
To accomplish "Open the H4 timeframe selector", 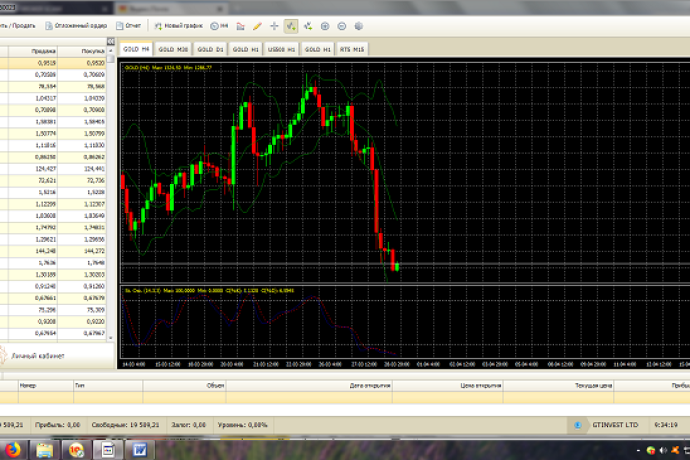I will pyautogui.click(x=219, y=26).
